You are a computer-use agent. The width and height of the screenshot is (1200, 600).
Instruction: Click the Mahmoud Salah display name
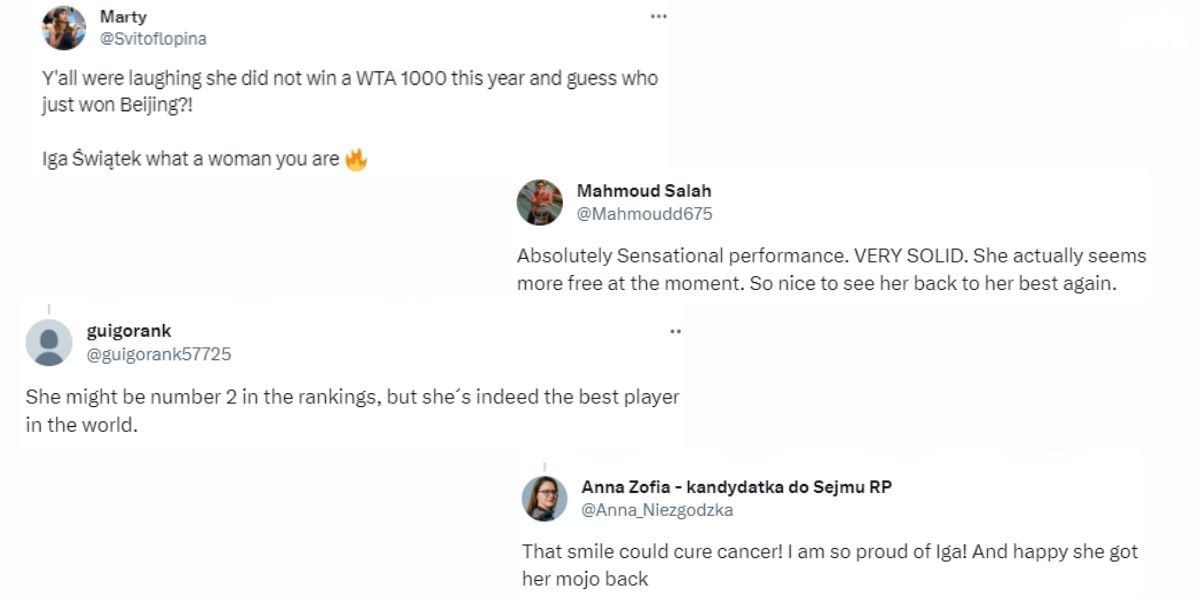(644, 191)
